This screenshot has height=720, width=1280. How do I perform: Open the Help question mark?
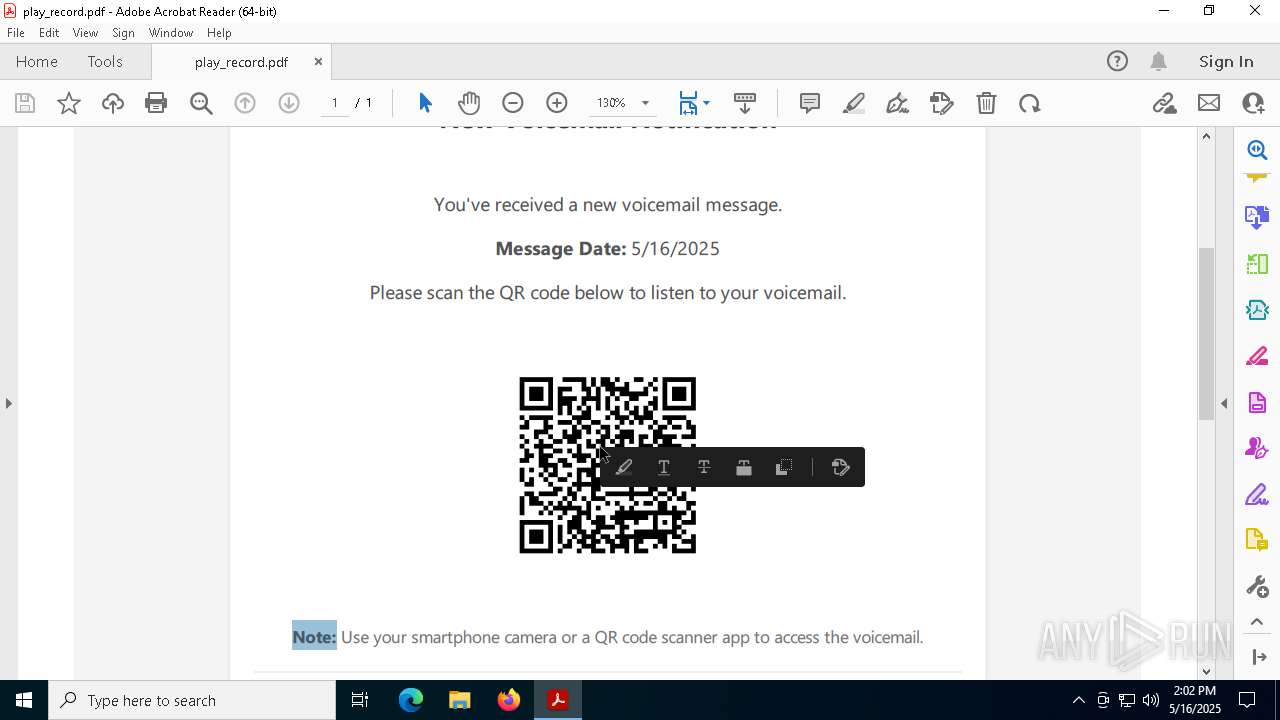1117,61
